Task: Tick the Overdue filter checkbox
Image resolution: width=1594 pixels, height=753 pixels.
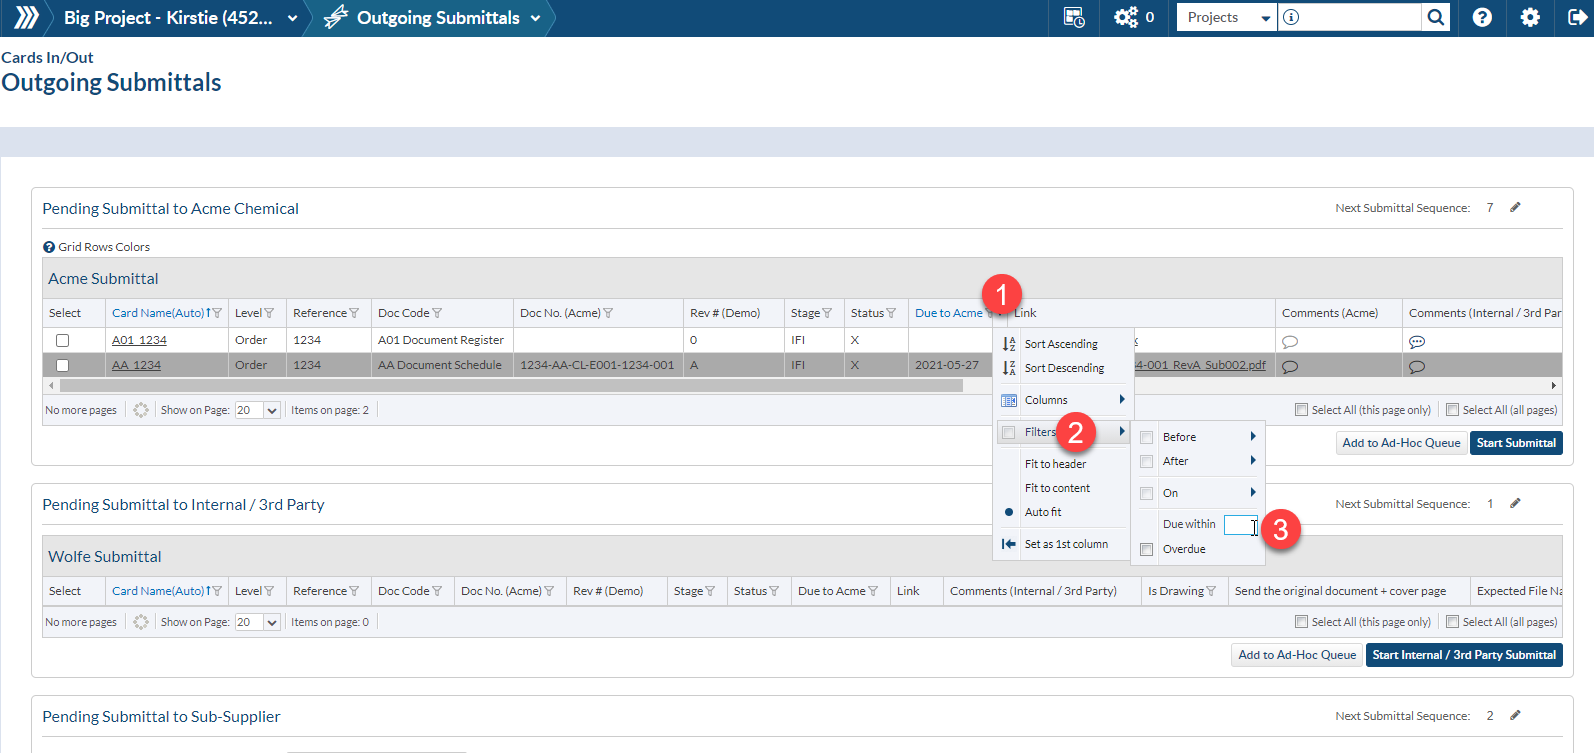Action: tap(1147, 549)
